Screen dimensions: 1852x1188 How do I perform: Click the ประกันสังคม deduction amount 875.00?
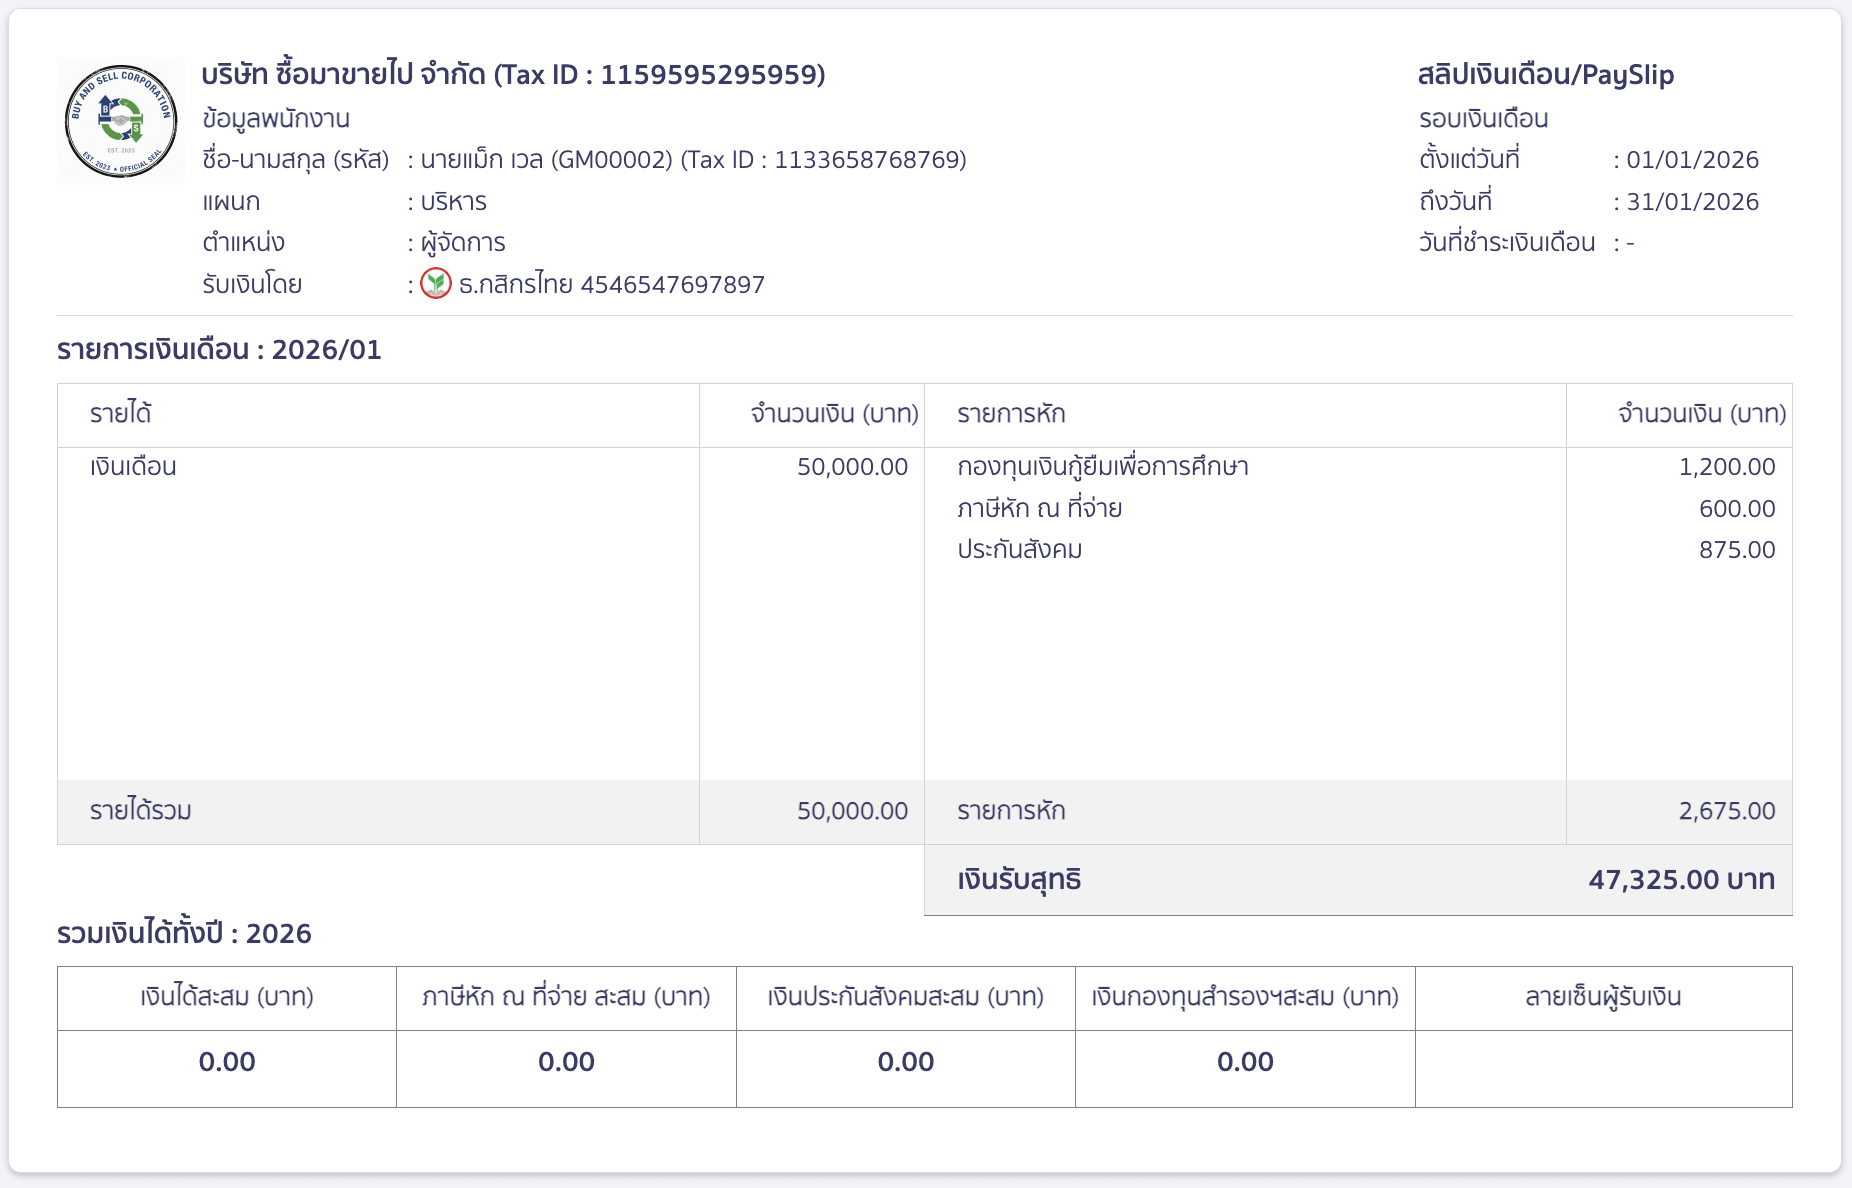[x=1738, y=549]
